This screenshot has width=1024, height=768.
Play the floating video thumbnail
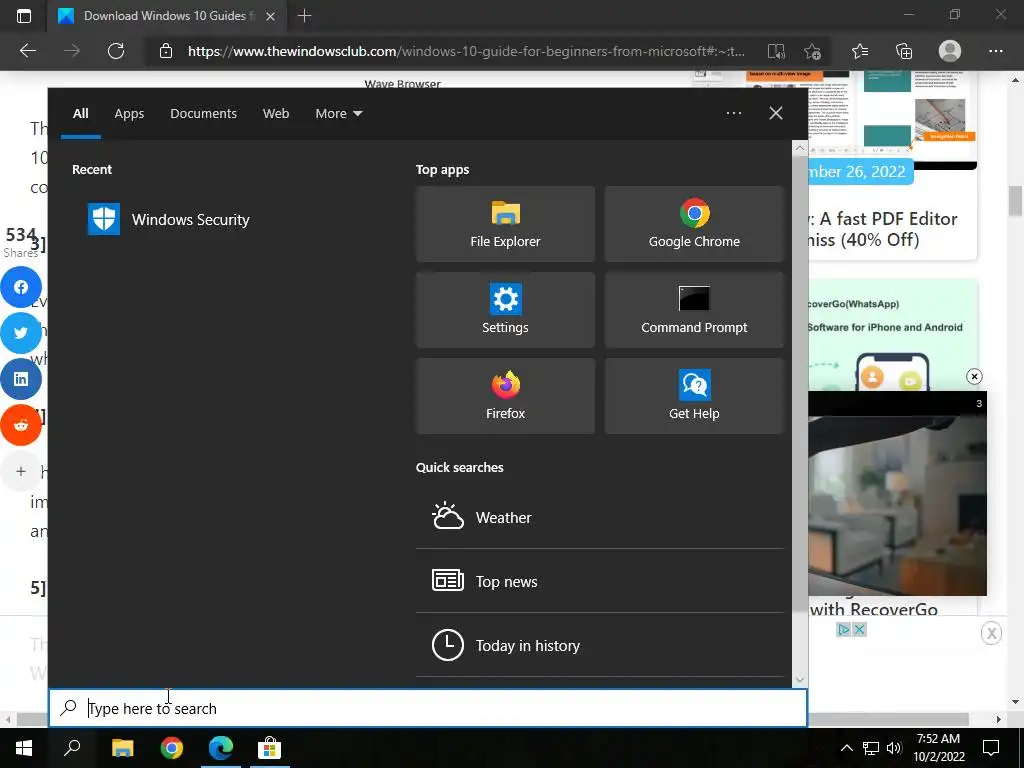point(897,494)
